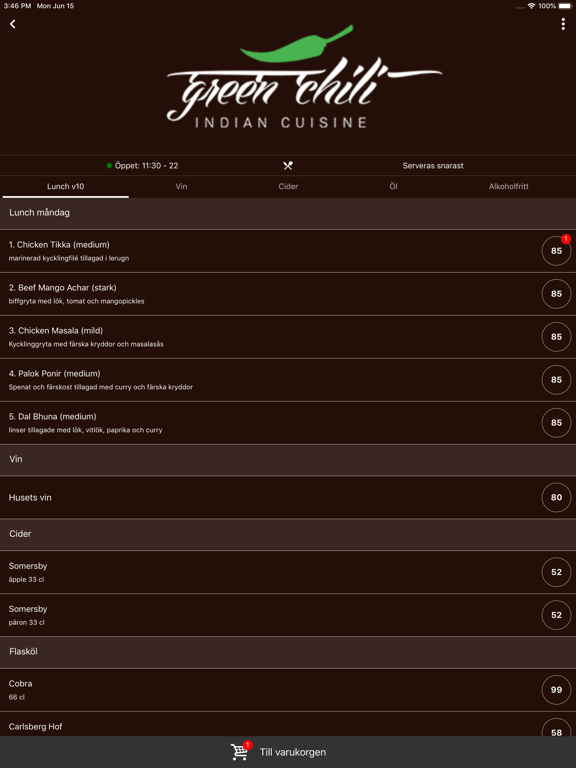Add Palok Ponir with its 85 button

(x=556, y=380)
